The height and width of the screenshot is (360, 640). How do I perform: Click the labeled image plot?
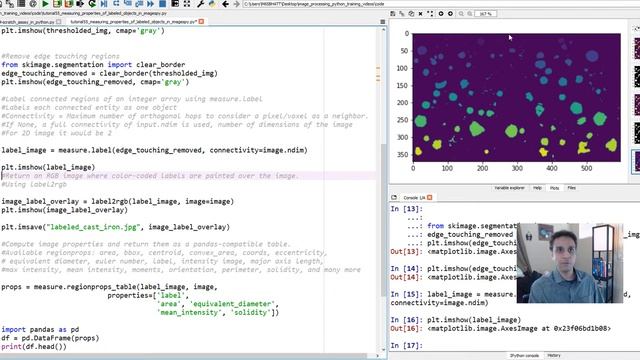point(516,98)
